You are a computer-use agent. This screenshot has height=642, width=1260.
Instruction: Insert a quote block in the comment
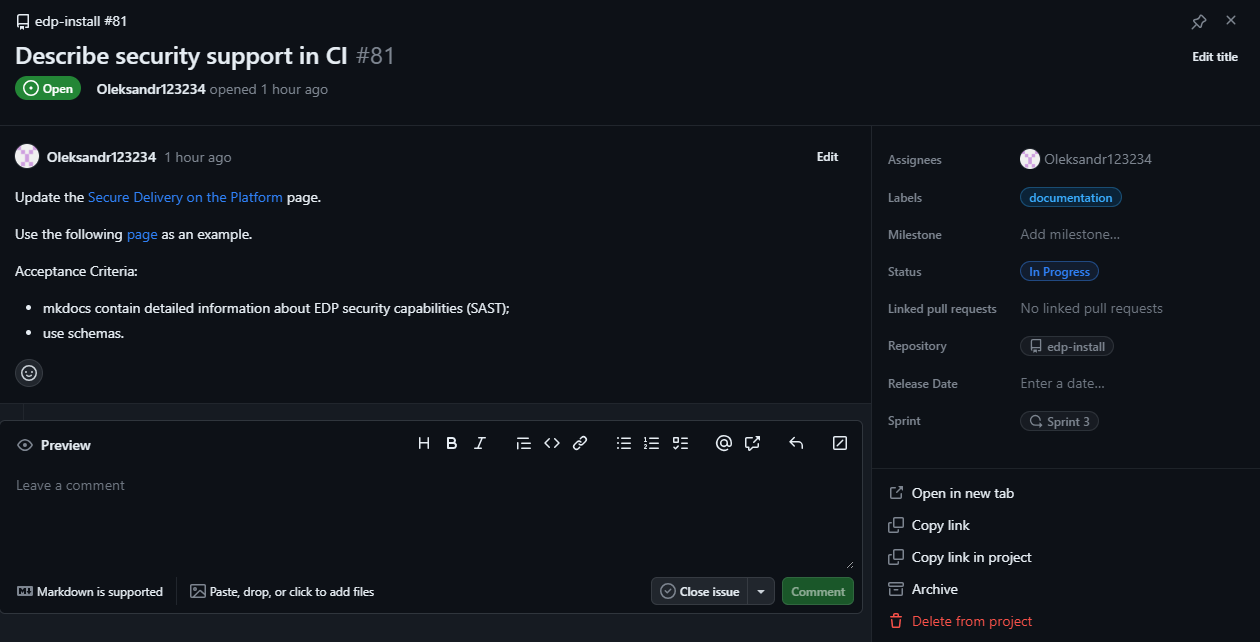pyautogui.click(x=523, y=443)
